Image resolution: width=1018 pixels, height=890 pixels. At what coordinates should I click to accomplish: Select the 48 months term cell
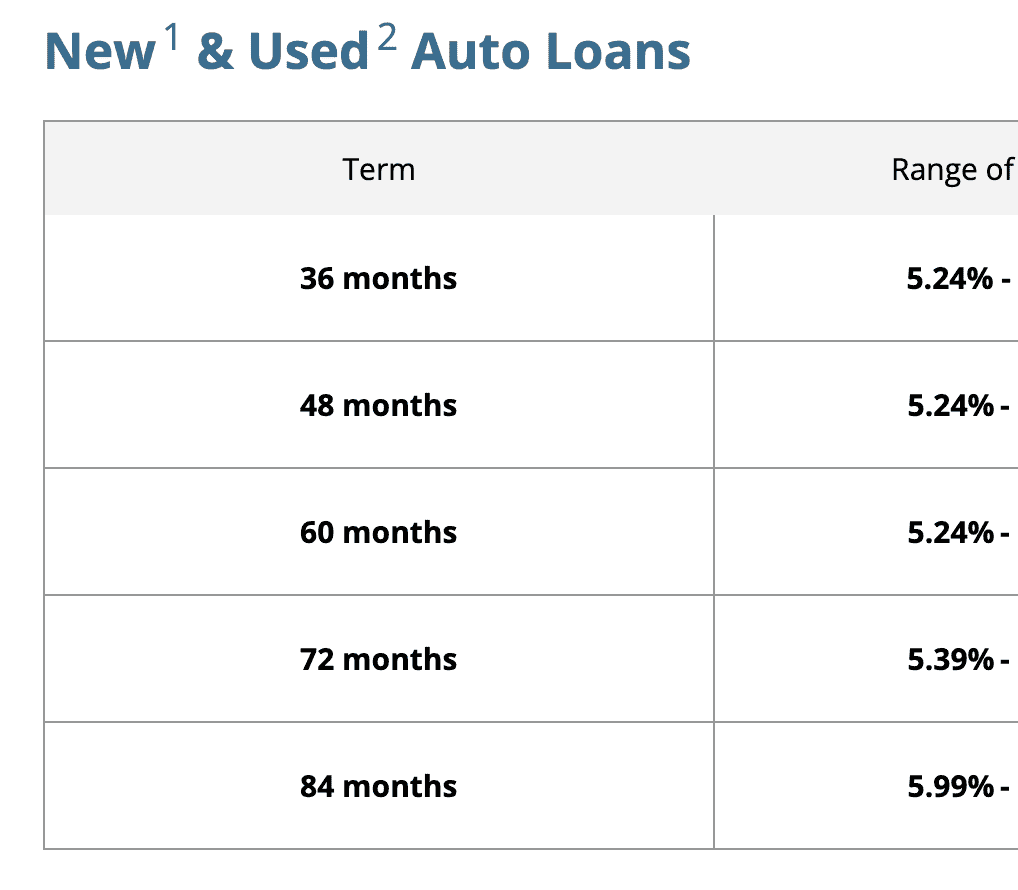[378, 405]
